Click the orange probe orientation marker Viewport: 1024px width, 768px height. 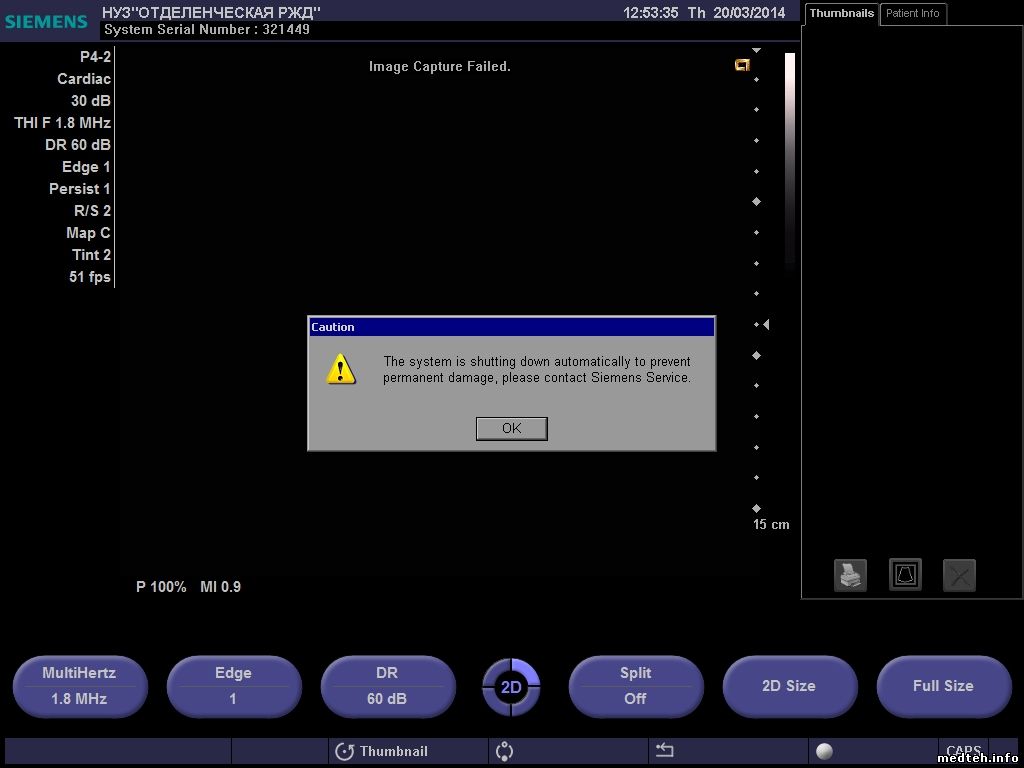[x=742, y=65]
